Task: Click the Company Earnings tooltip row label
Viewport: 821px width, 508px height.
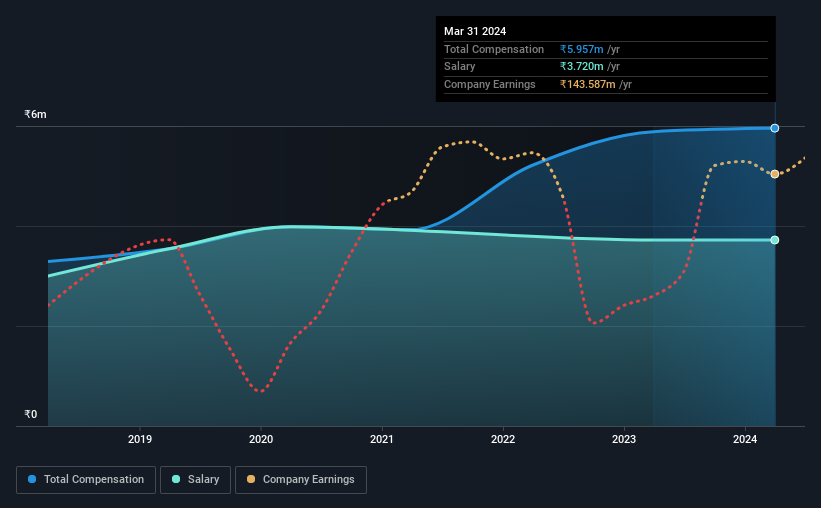Action: coord(490,84)
